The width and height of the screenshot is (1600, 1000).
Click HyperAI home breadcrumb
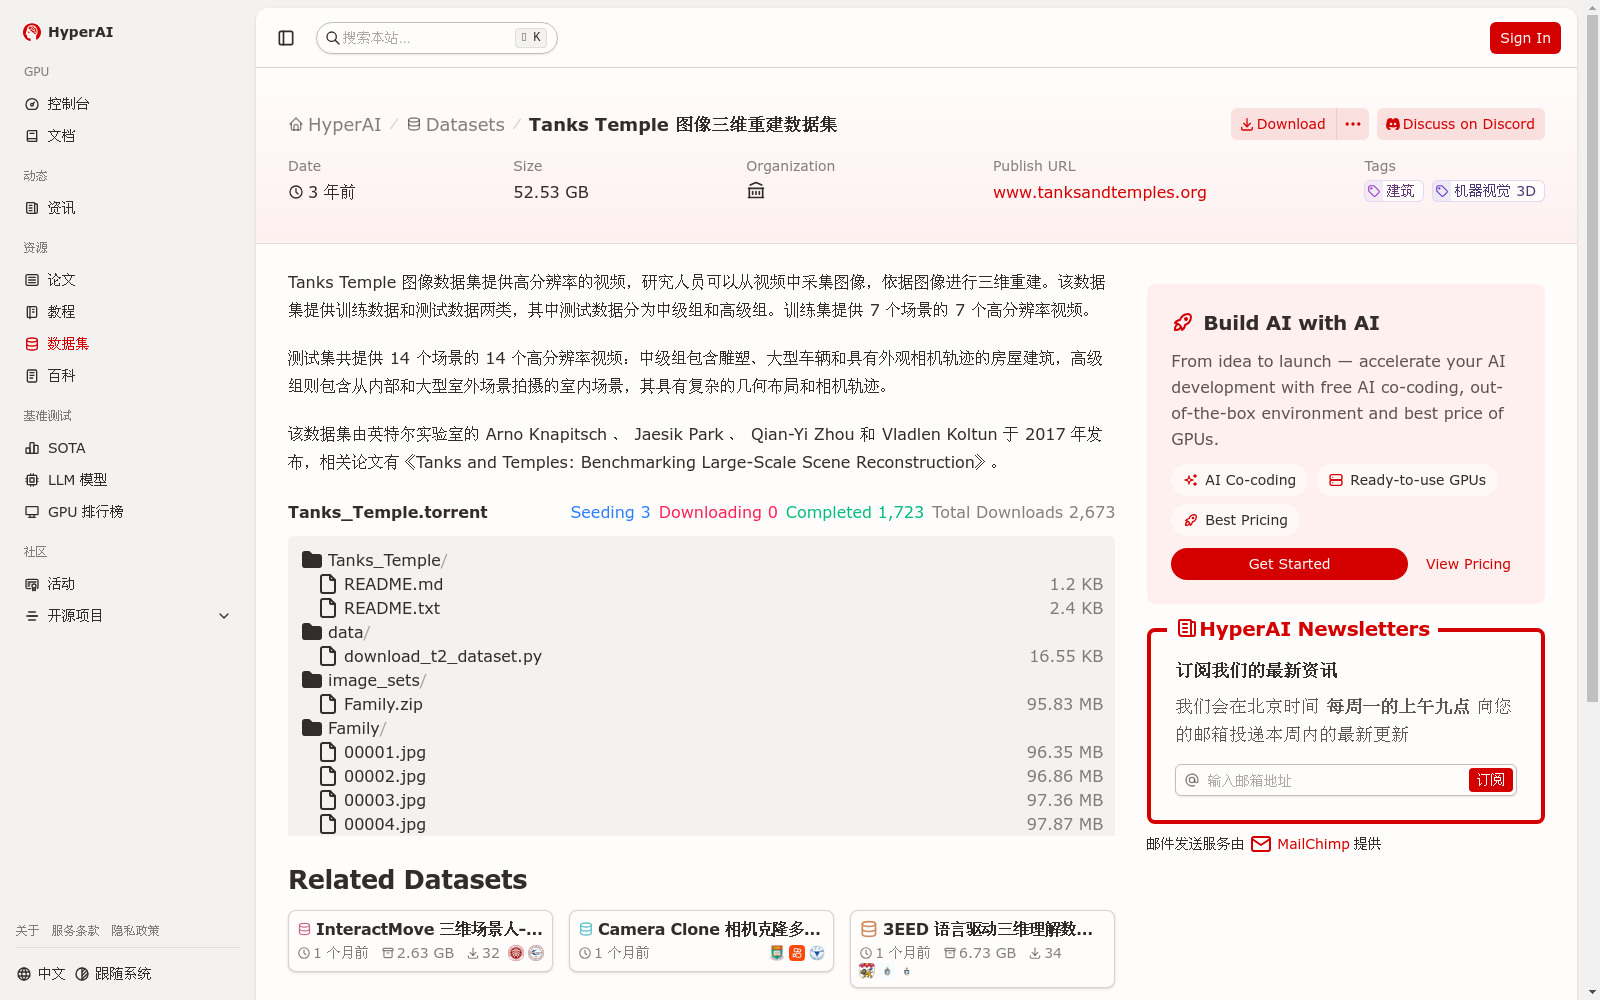coord(335,125)
